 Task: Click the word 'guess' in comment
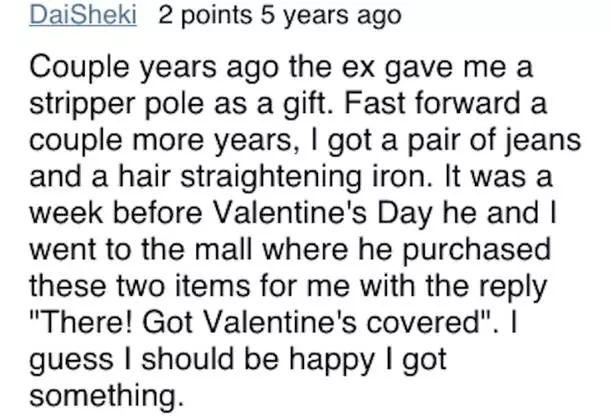71,361
